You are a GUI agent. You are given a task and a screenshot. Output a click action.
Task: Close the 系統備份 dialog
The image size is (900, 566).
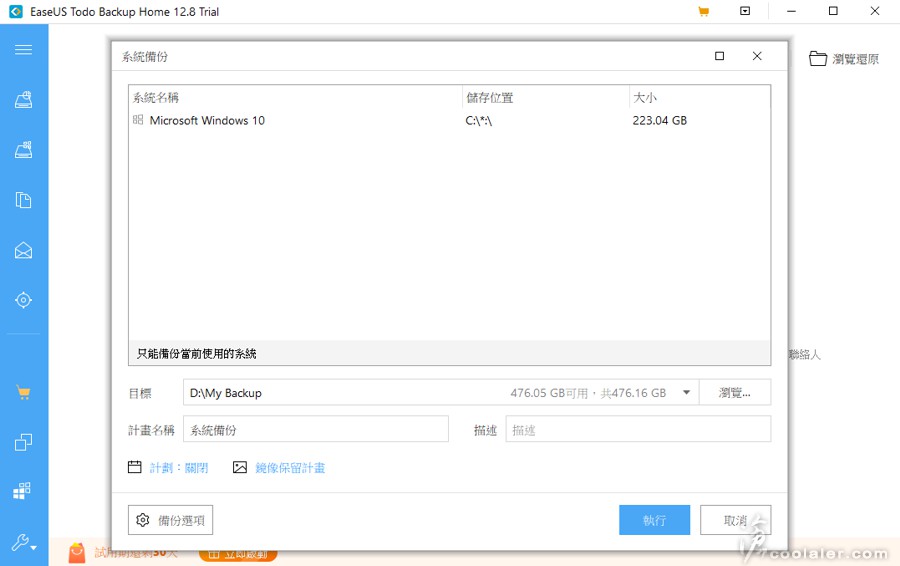[x=757, y=56]
